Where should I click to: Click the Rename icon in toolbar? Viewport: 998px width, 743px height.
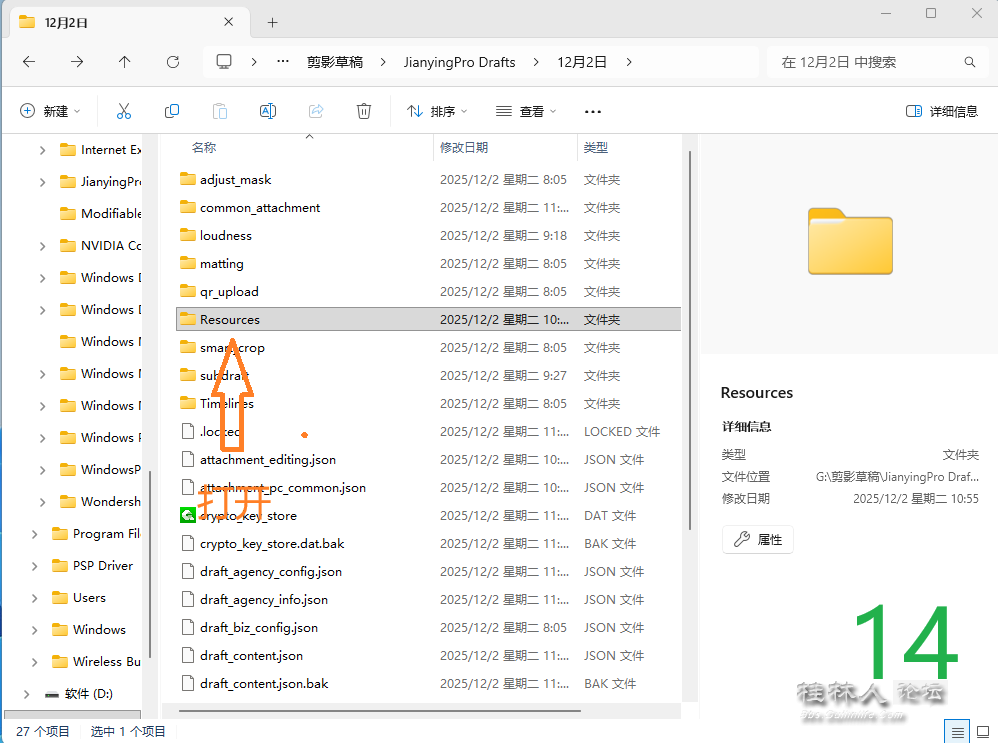point(268,111)
